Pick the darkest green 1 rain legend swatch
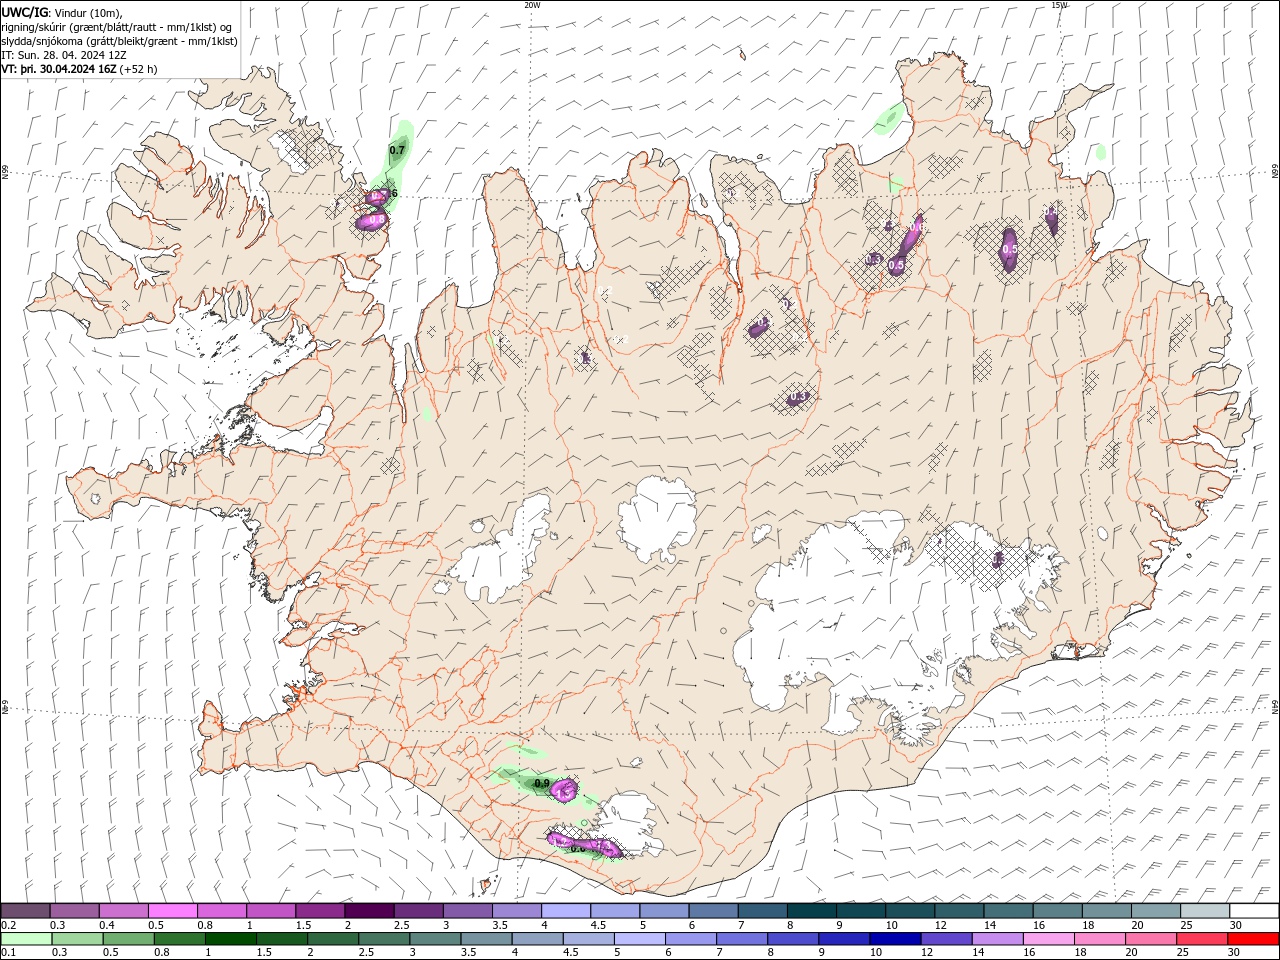The width and height of the screenshot is (1280, 960). [230, 939]
